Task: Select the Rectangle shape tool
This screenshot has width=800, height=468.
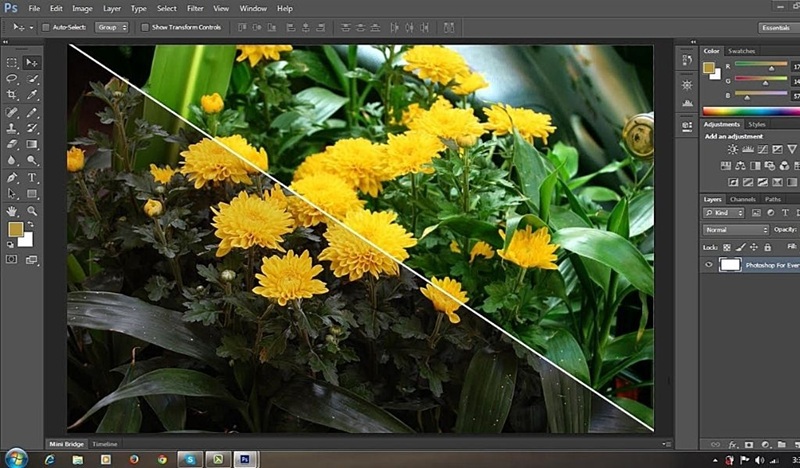Action: (x=32, y=193)
